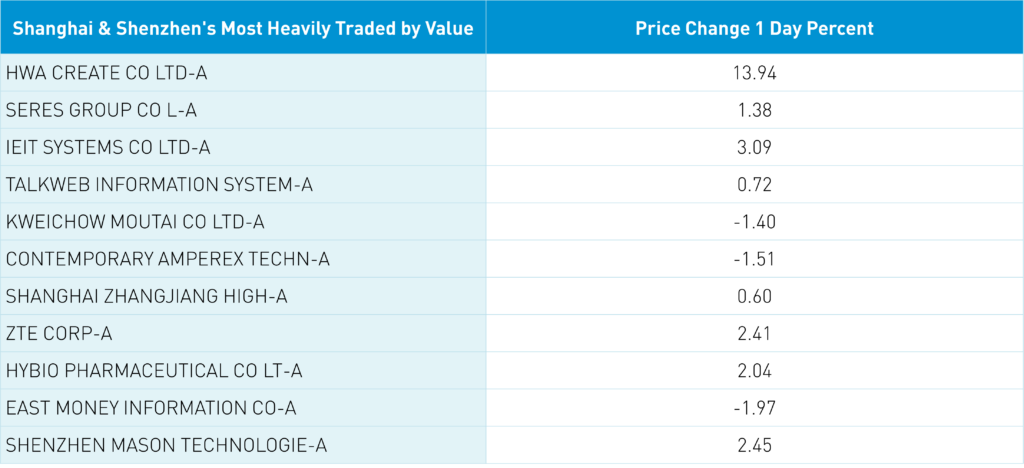Click the SERES GROUP CO L-A cell
This screenshot has height=468, width=1024.
(93, 110)
